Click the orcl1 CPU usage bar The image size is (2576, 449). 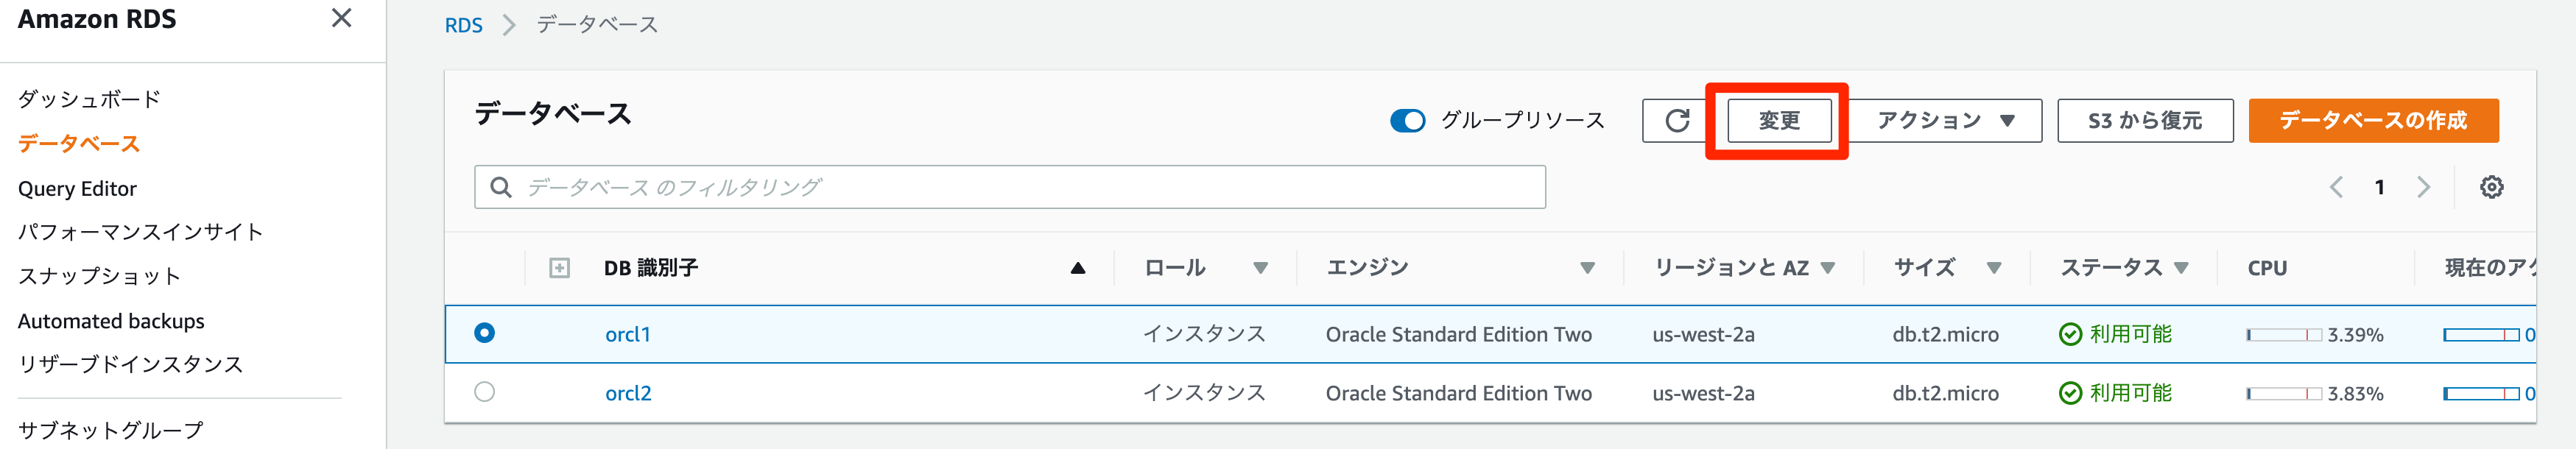pyautogui.click(x=2283, y=335)
